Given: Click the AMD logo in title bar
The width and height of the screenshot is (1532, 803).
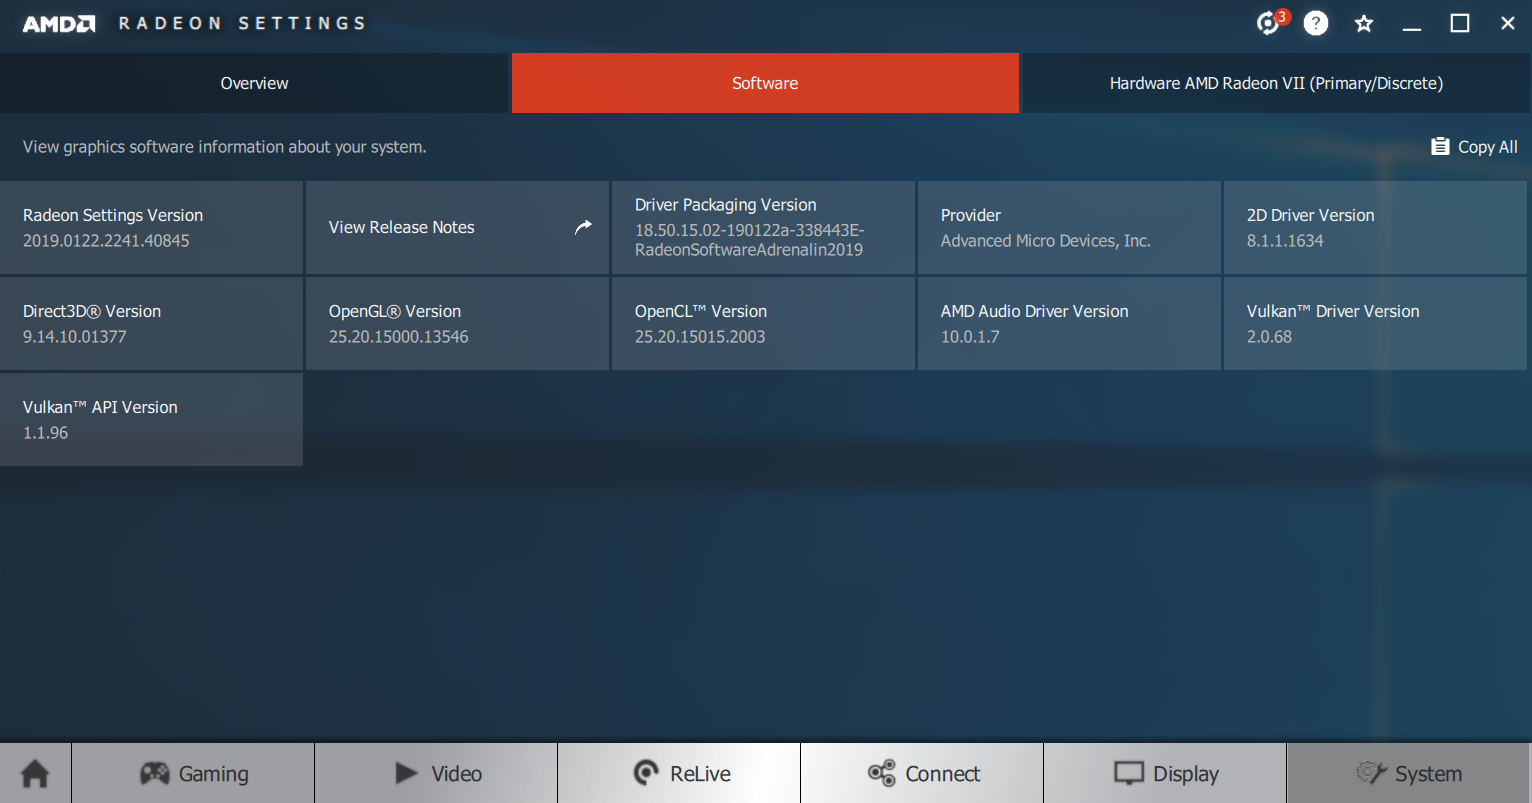Looking at the screenshot, I should [59, 24].
